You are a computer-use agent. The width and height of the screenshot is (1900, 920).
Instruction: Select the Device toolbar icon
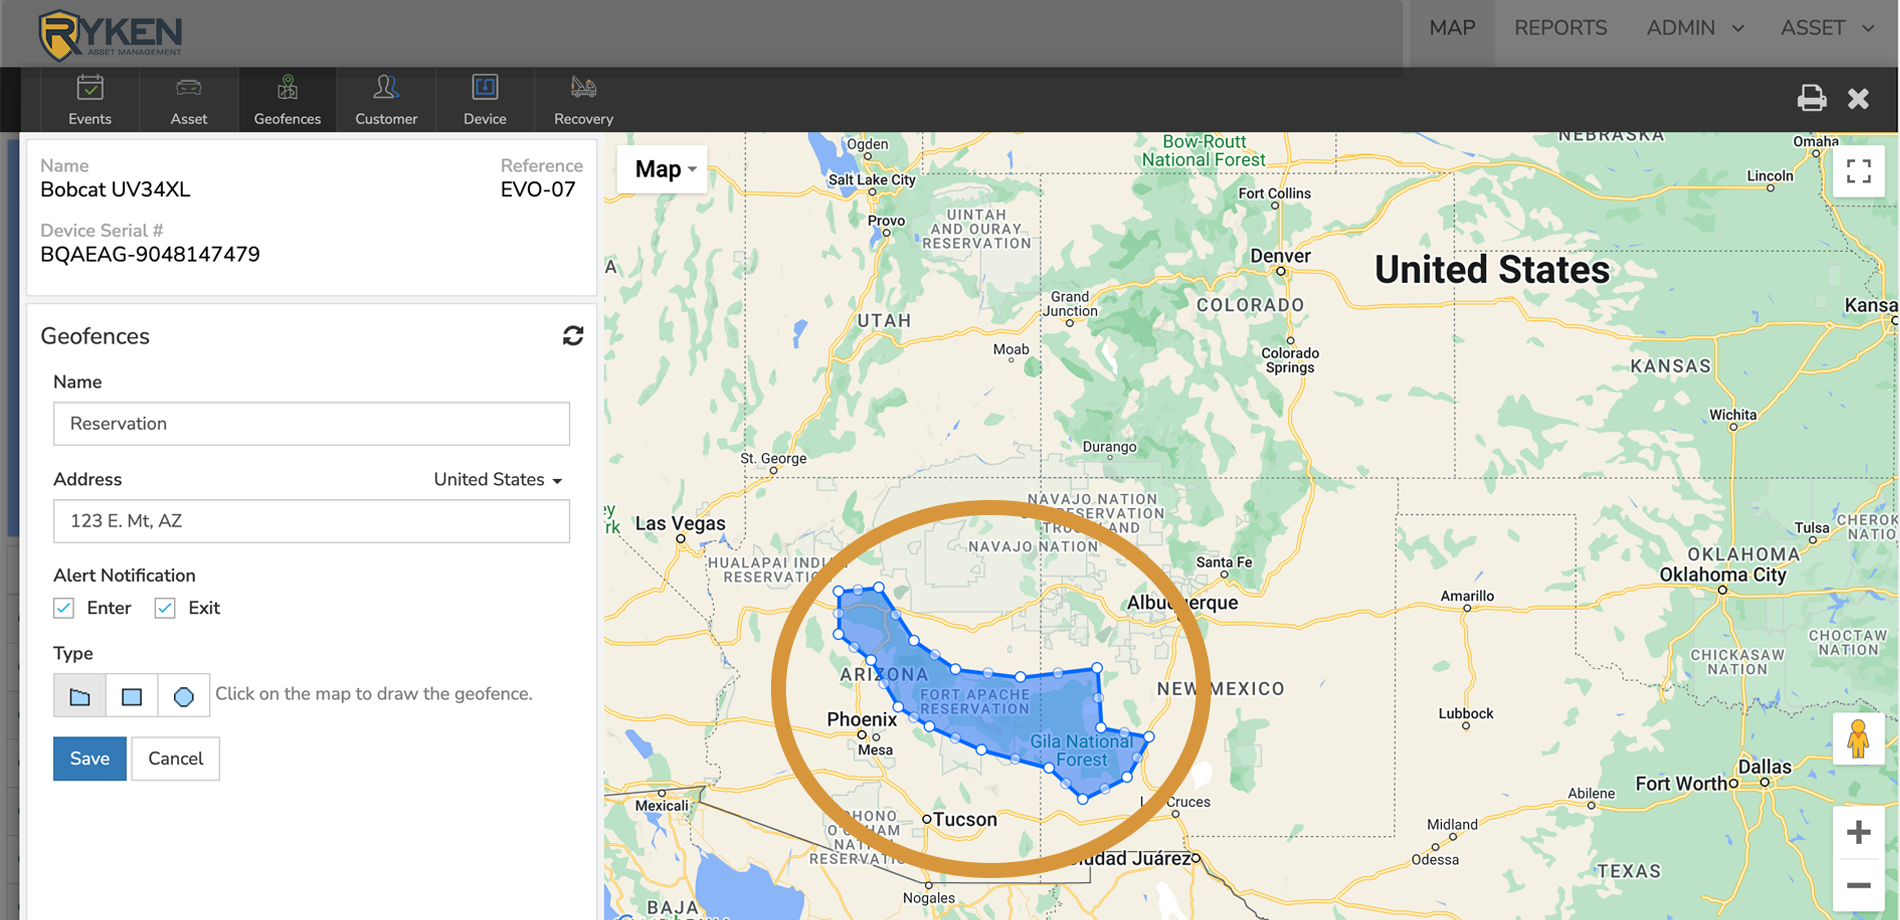(484, 99)
